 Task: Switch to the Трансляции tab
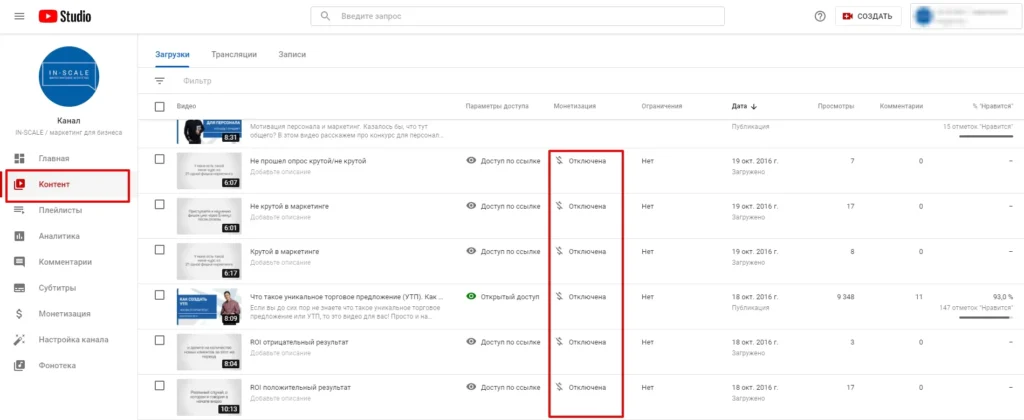pos(234,55)
